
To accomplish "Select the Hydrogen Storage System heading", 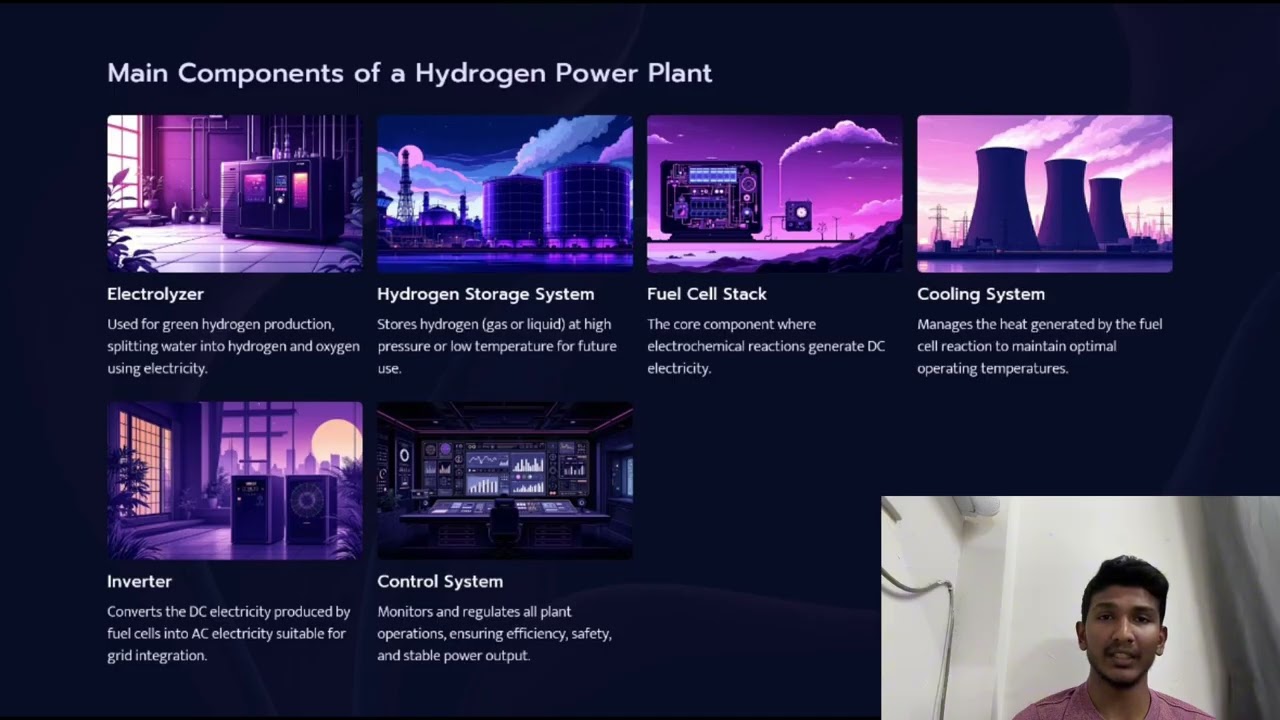I will (x=486, y=294).
